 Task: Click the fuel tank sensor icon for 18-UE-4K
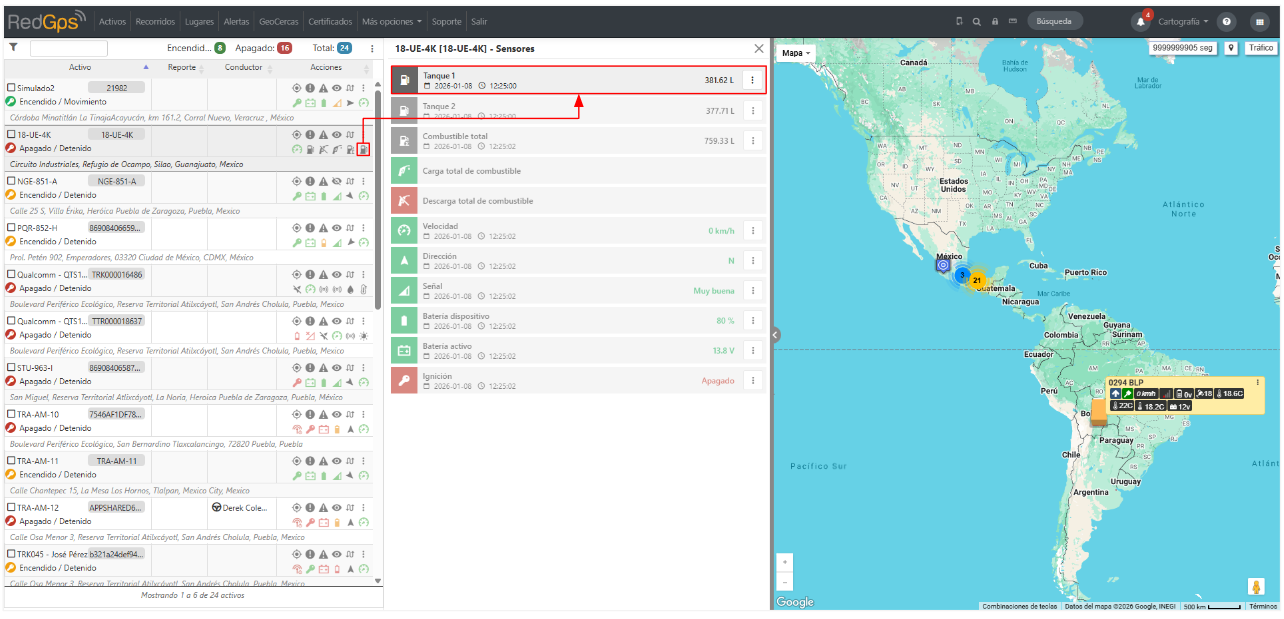pos(364,150)
